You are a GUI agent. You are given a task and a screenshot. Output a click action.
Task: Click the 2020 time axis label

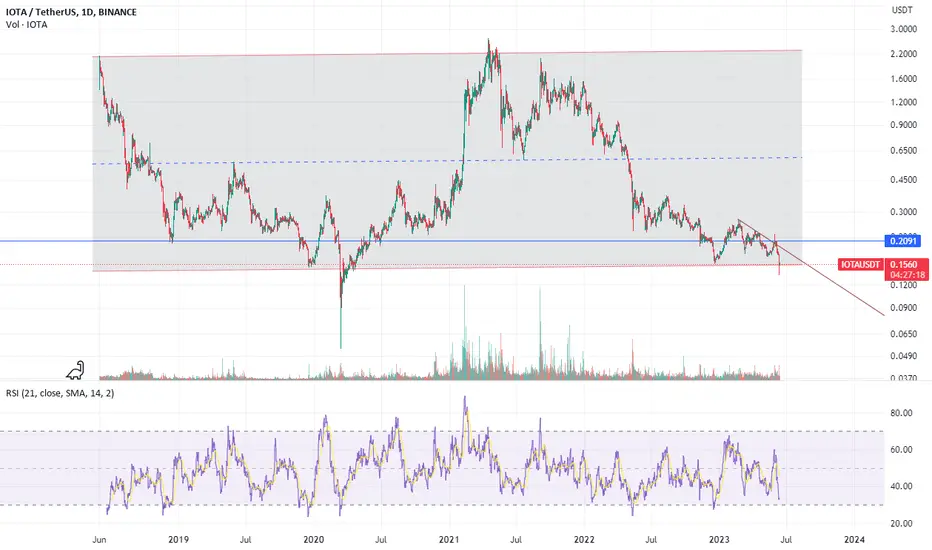[313, 540]
